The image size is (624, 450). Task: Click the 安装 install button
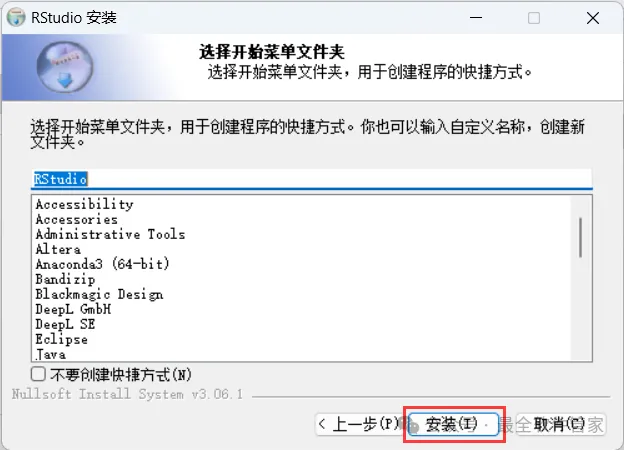click(453, 424)
